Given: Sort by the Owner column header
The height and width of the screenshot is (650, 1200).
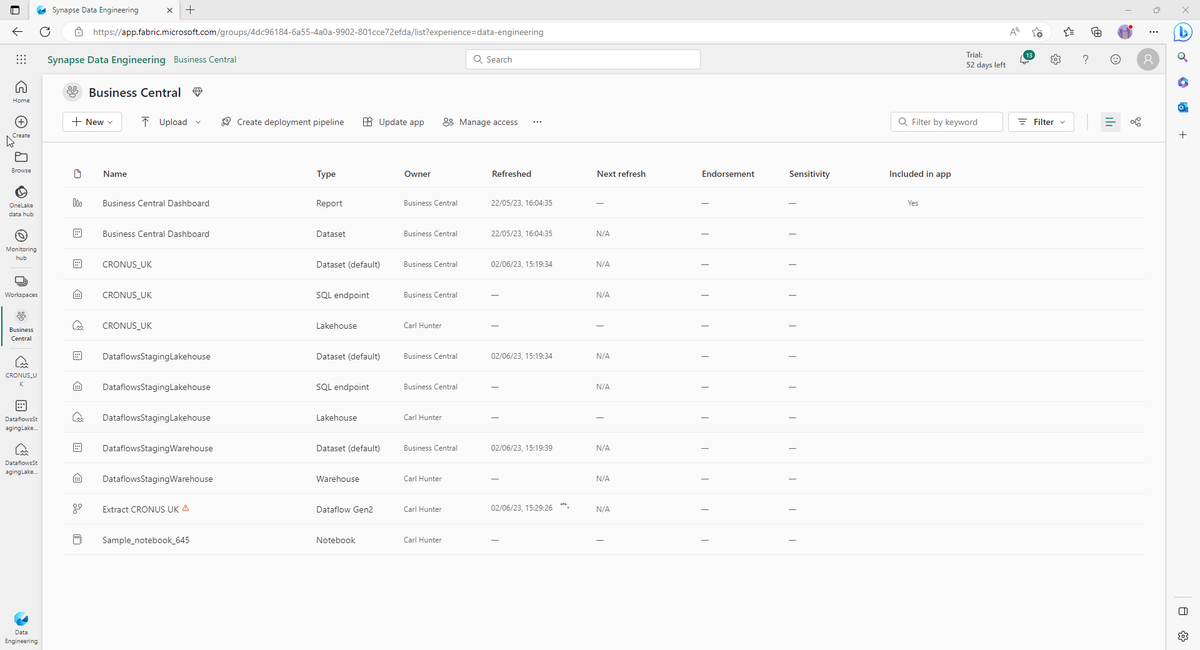Looking at the screenshot, I should pos(417,174).
